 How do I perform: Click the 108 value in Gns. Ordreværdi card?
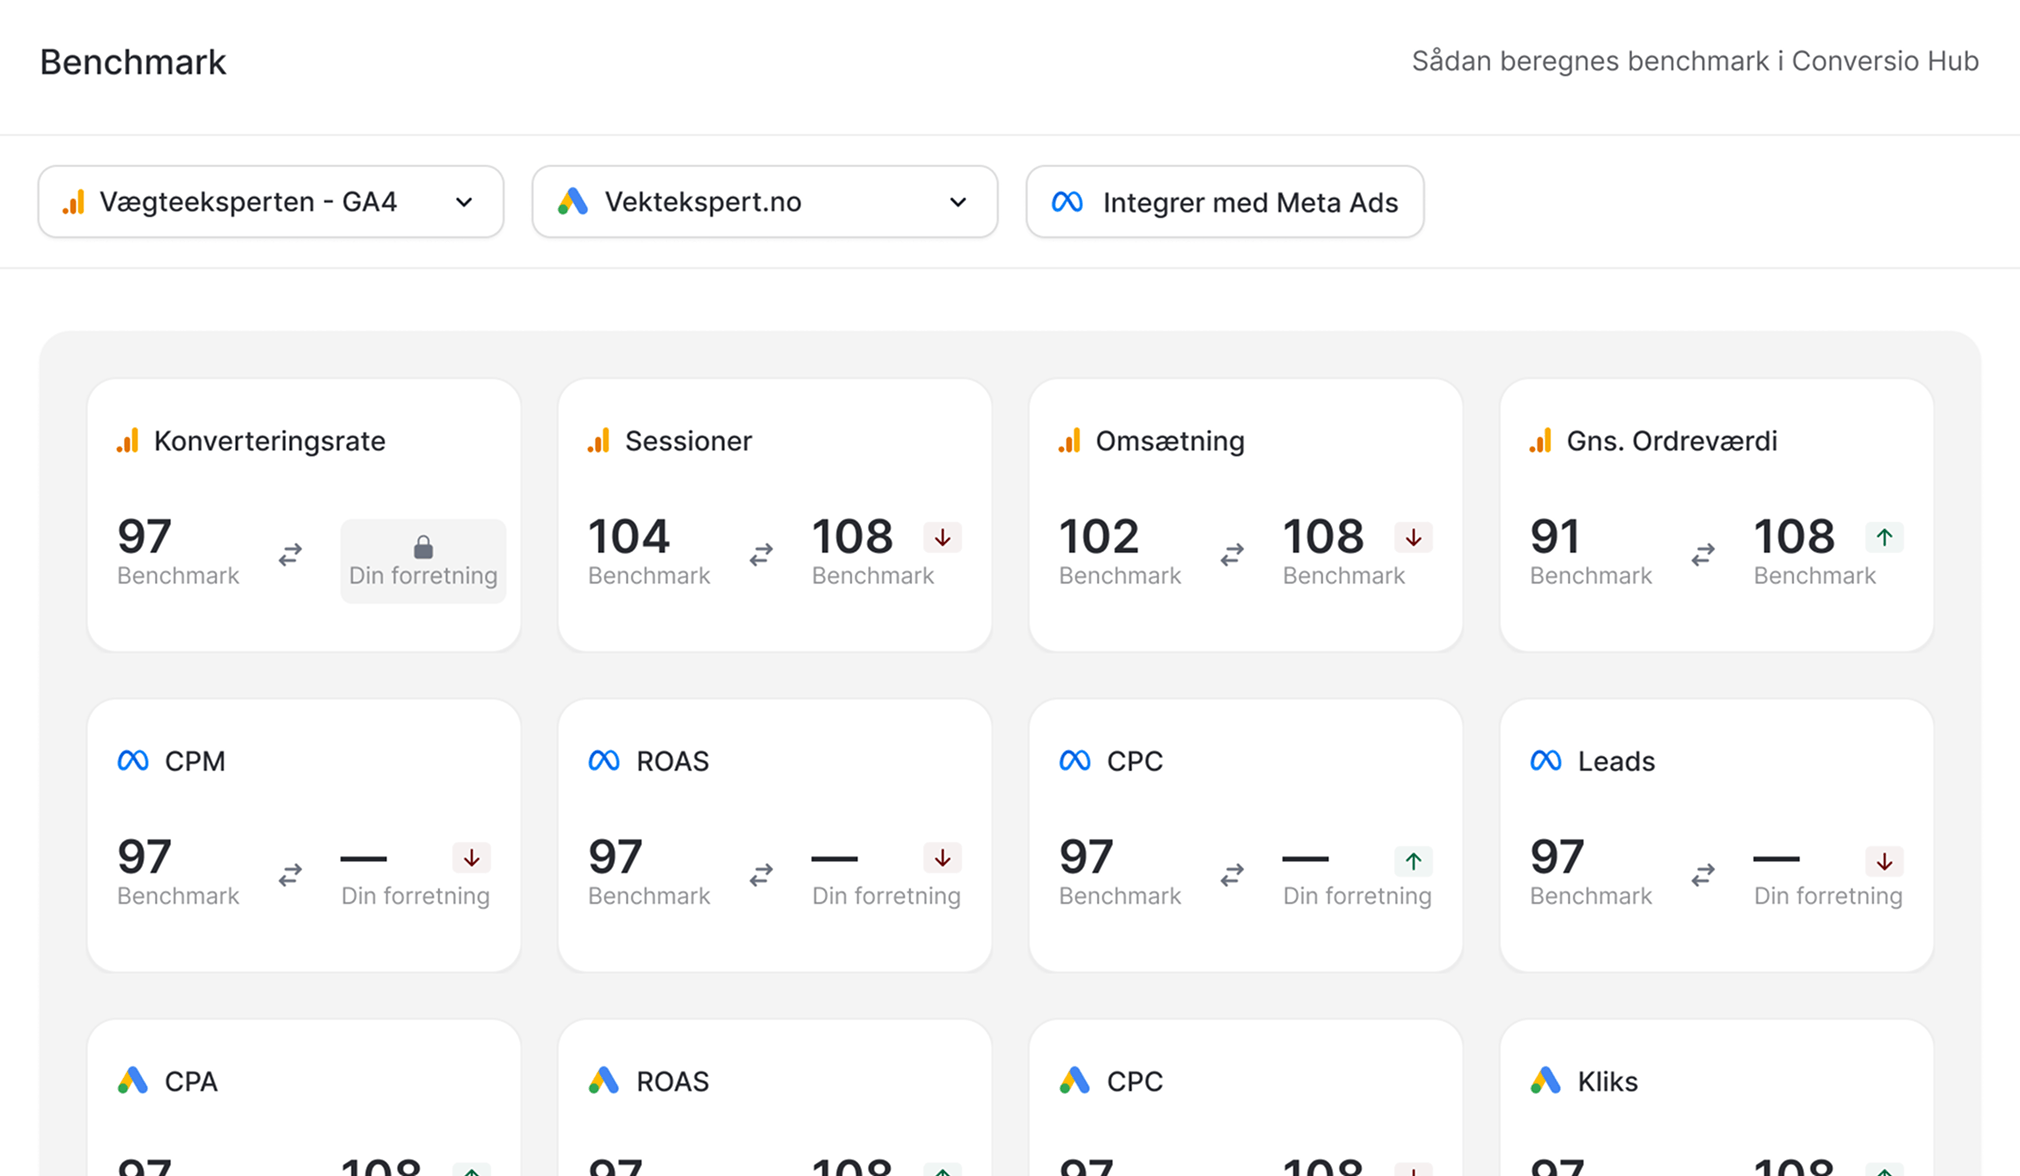[x=1794, y=537]
